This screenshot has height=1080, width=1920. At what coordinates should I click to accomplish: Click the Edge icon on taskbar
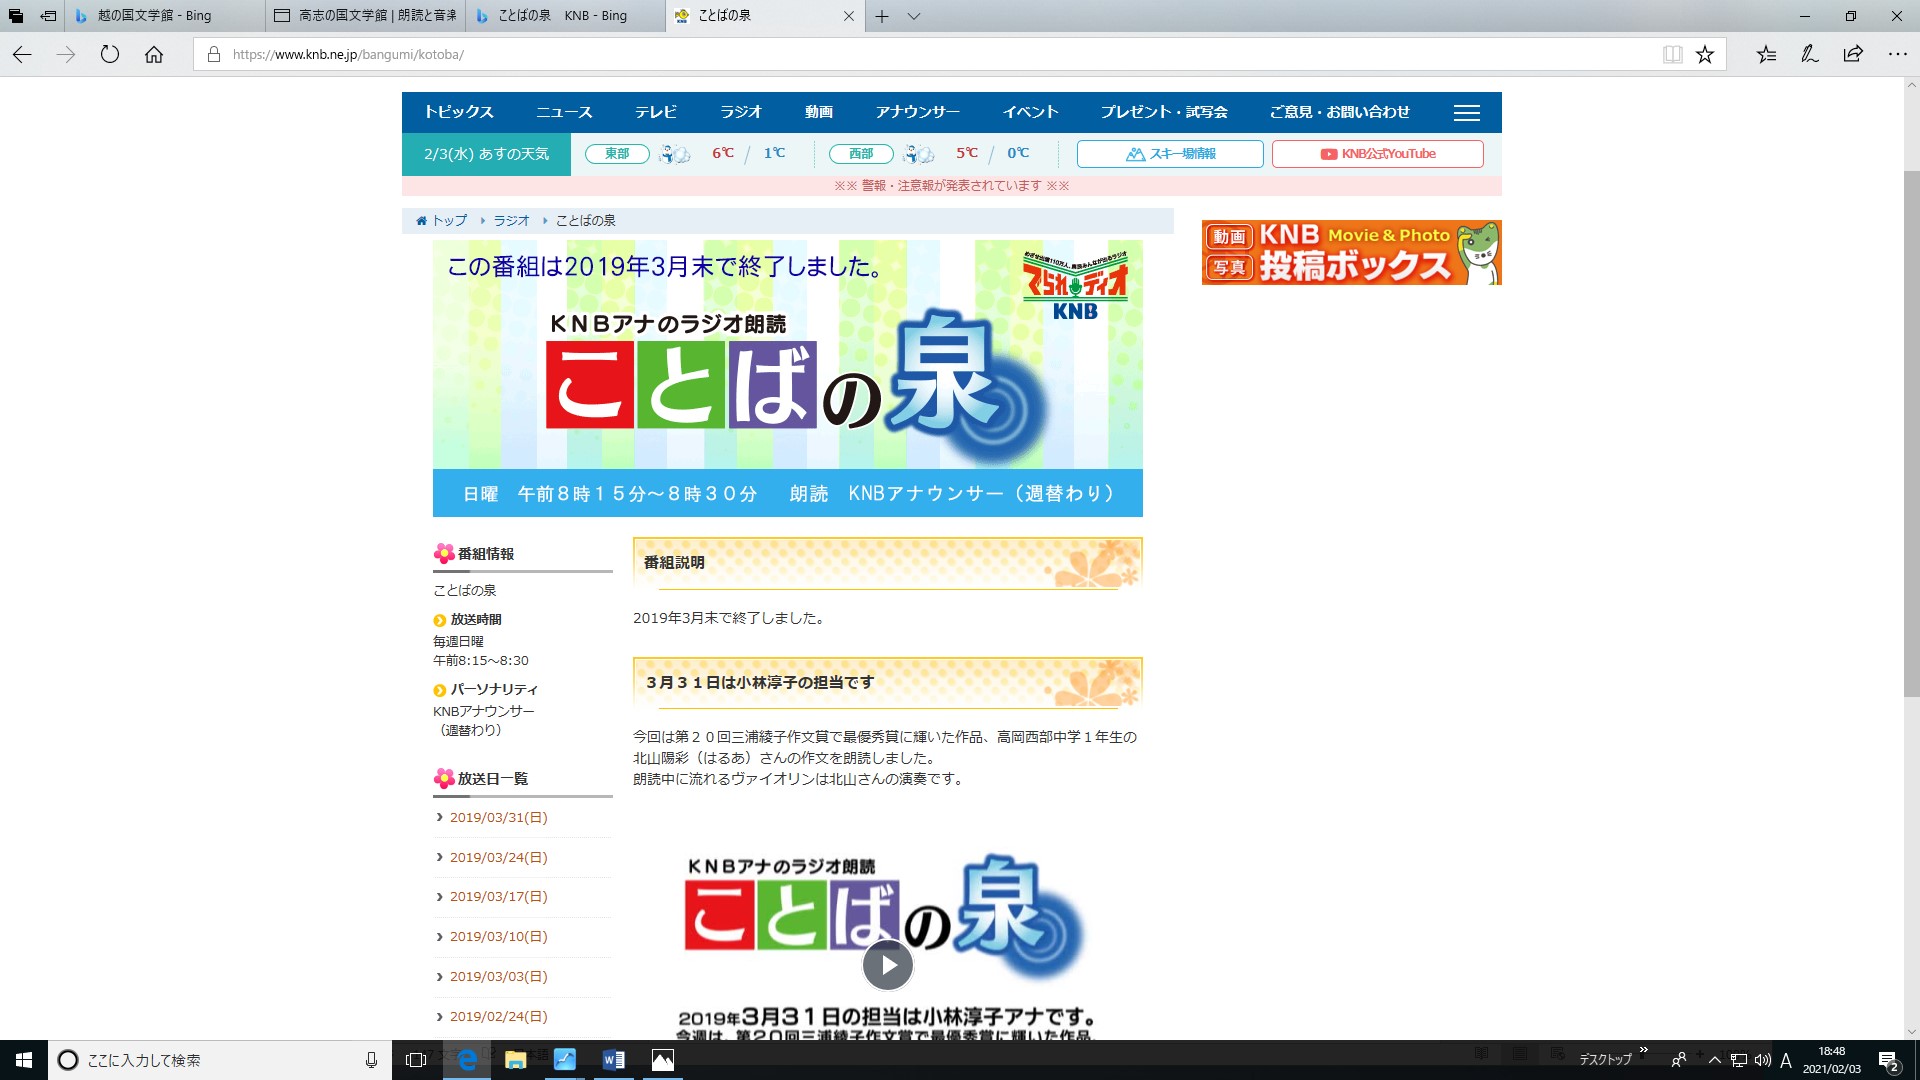(467, 1060)
